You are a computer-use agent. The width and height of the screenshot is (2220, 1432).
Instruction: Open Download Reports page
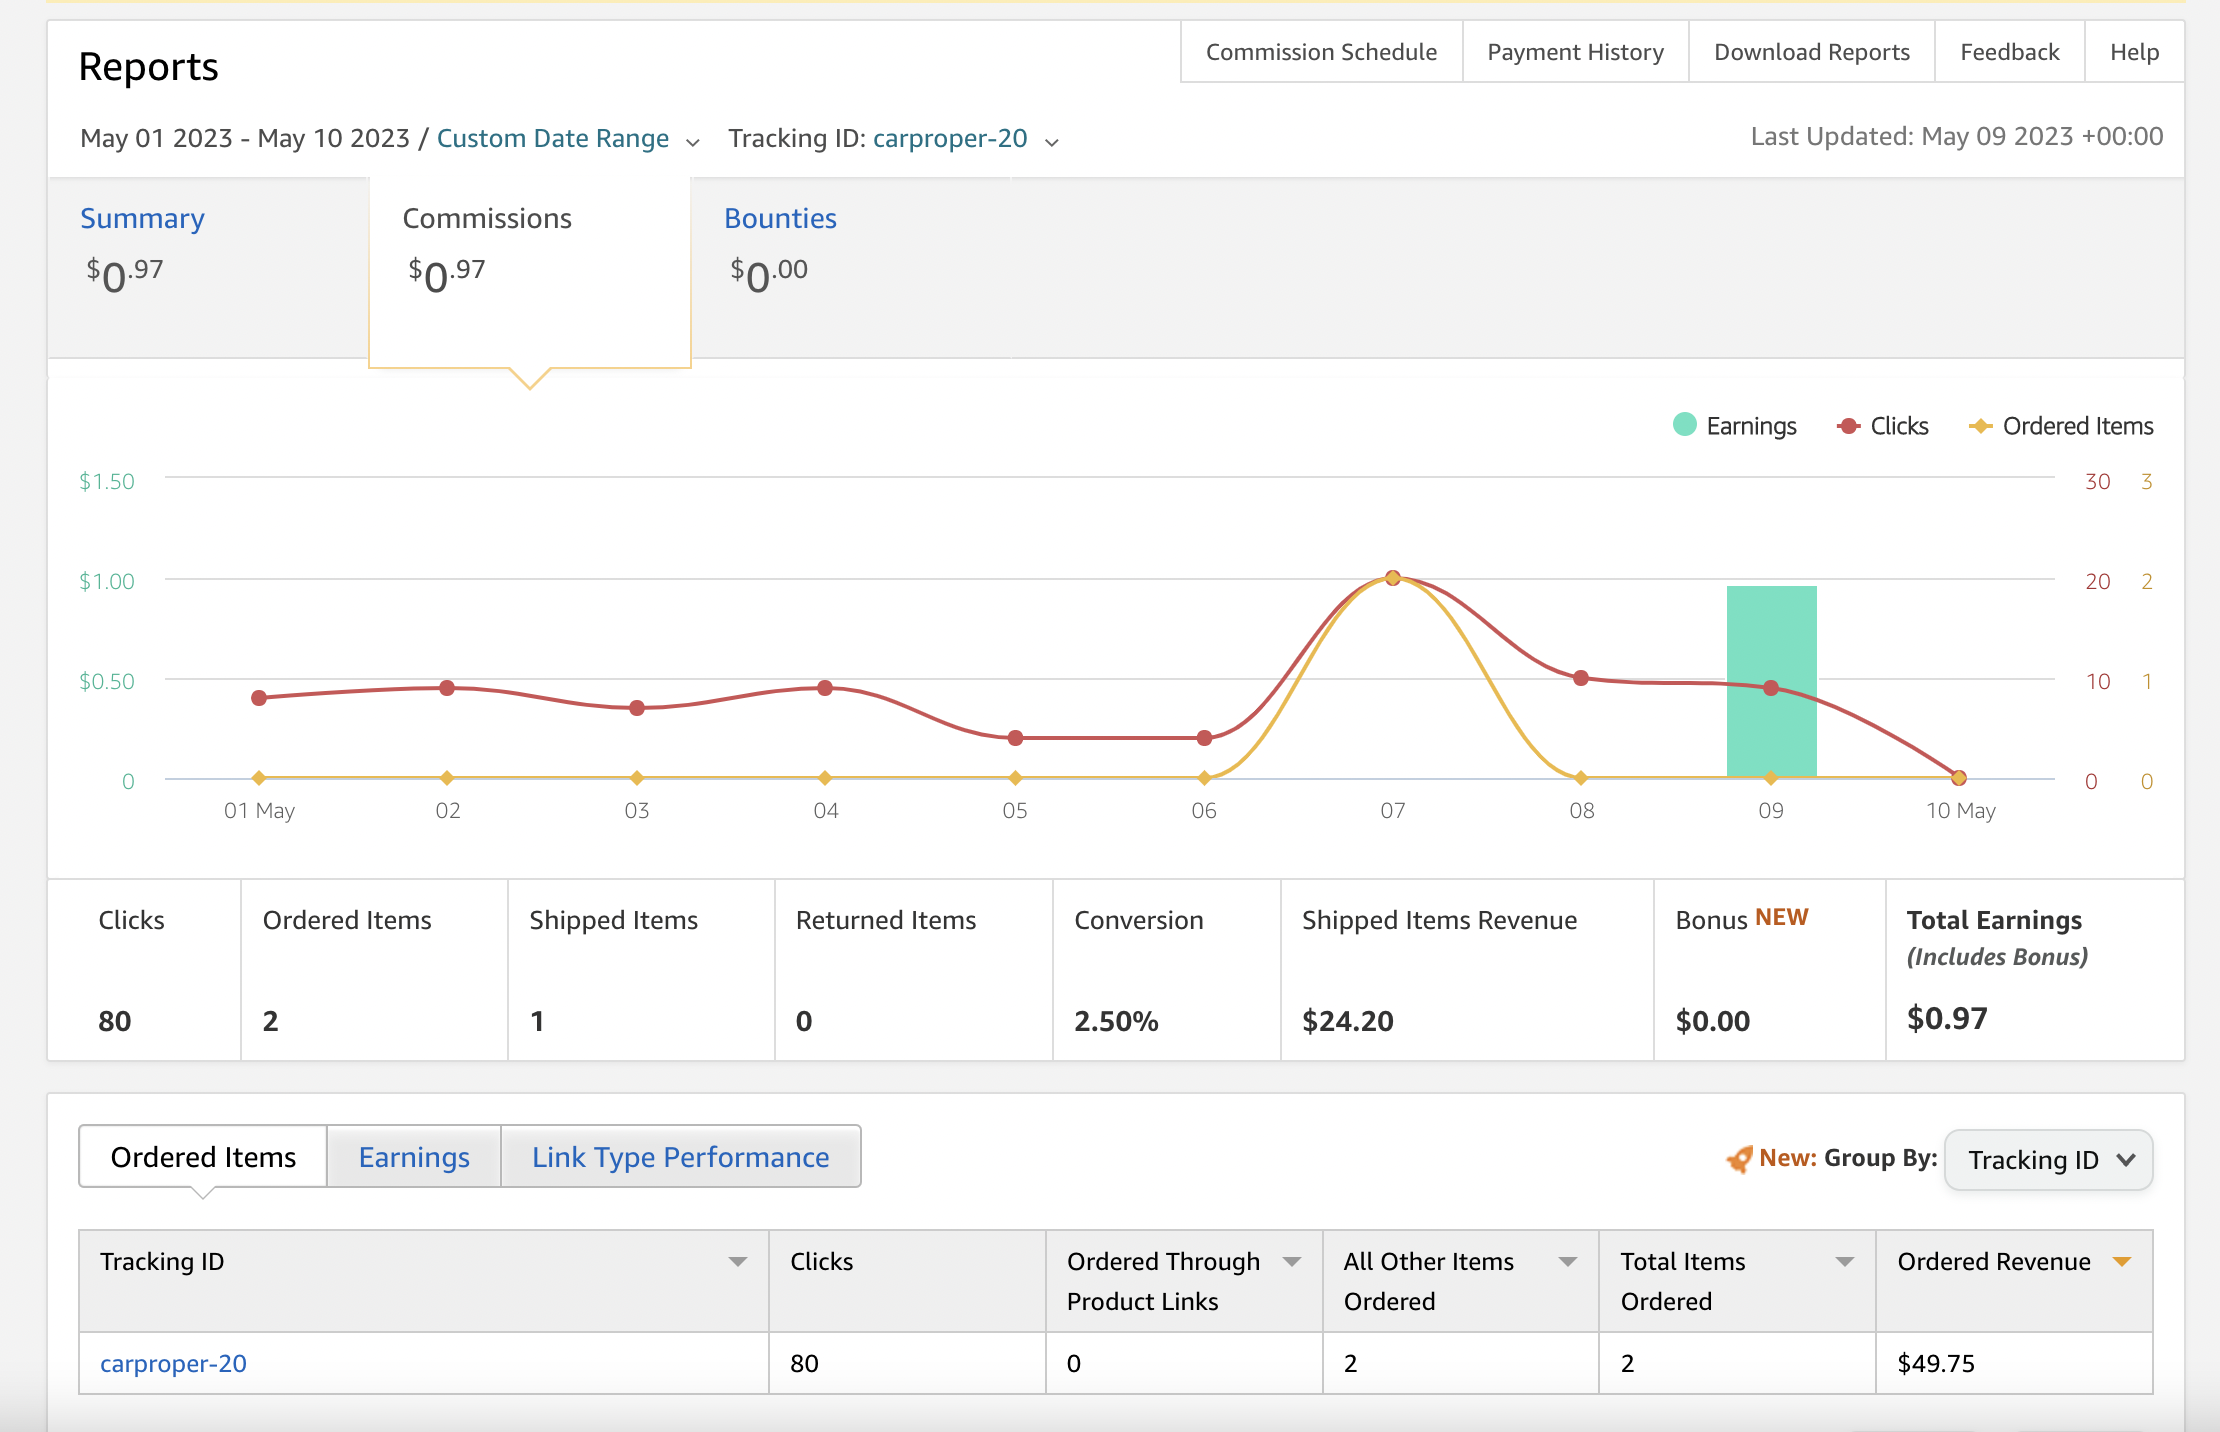[1811, 52]
